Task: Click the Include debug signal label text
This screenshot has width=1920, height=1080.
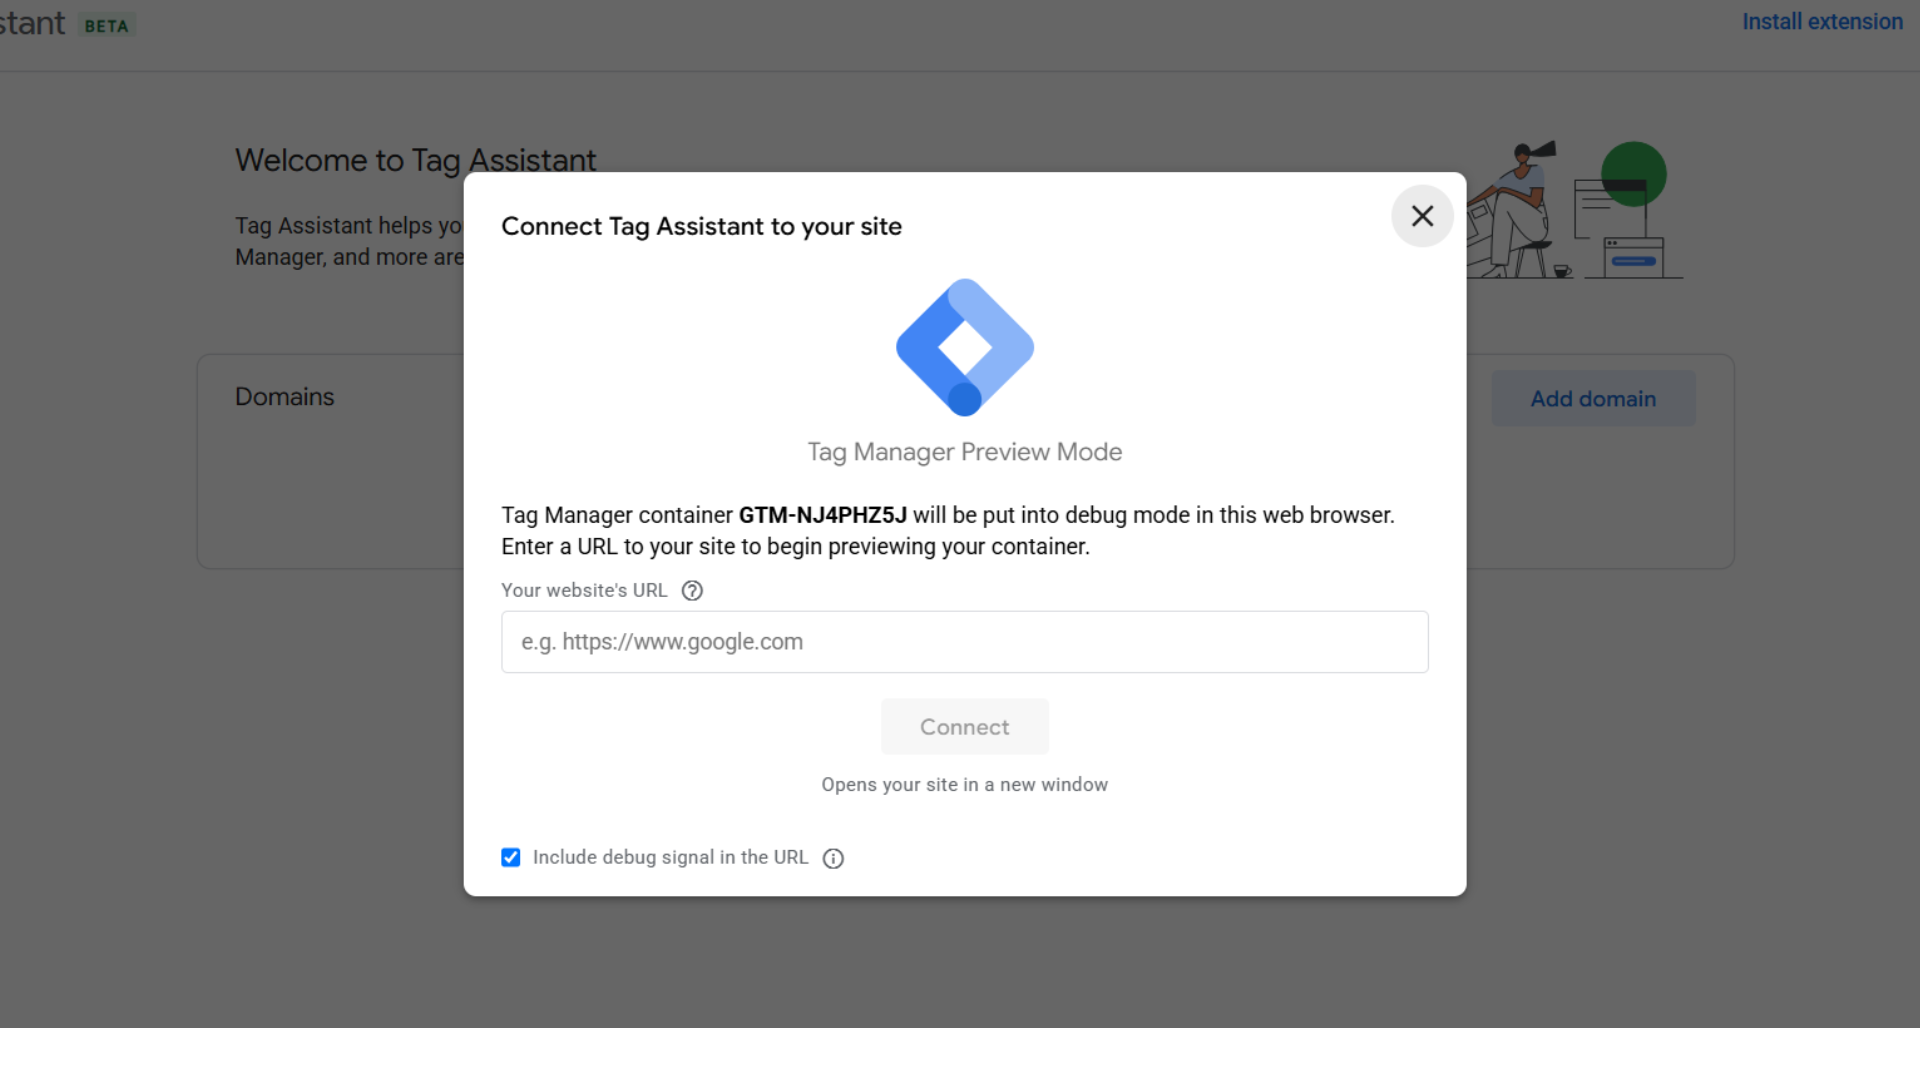Action: point(670,858)
